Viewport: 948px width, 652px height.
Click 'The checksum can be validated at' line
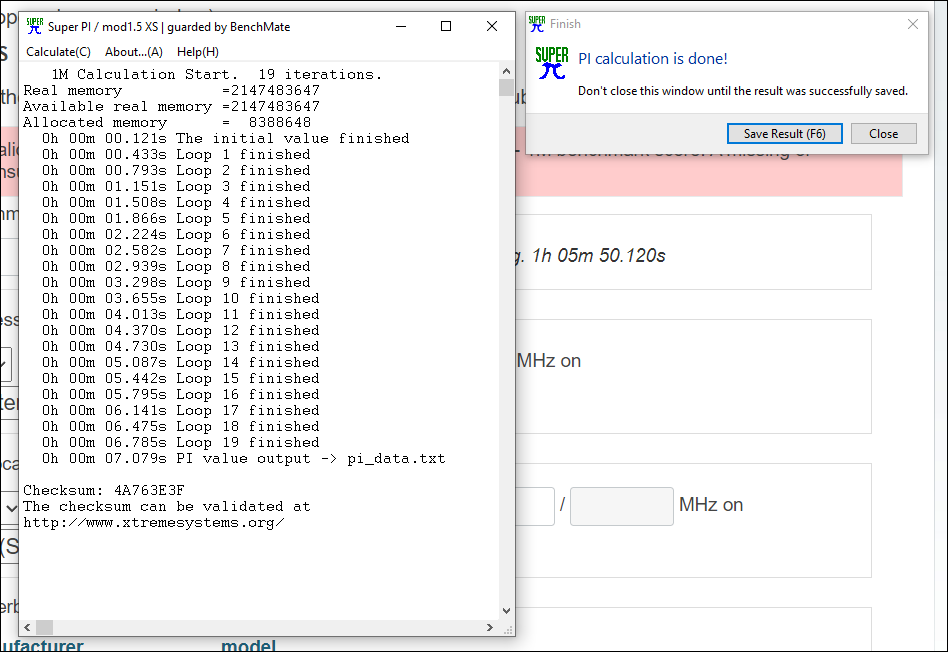point(166,507)
